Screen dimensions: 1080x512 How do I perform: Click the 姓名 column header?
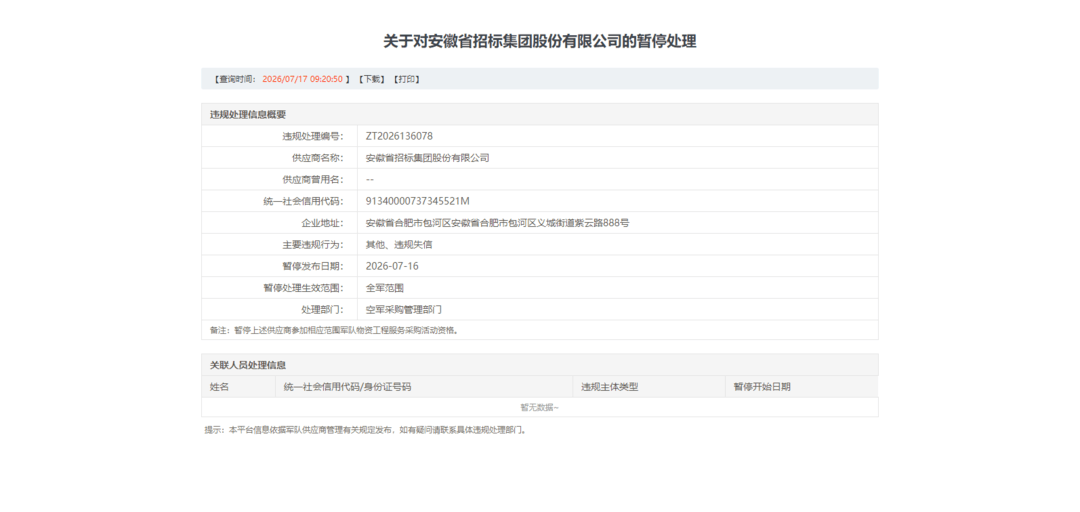click(238, 387)
